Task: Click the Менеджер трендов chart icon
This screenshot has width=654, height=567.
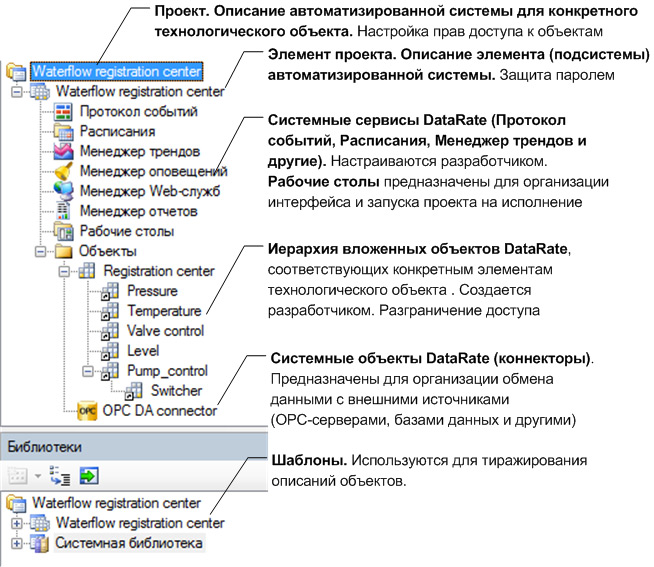Action: (x=63, y=151)
